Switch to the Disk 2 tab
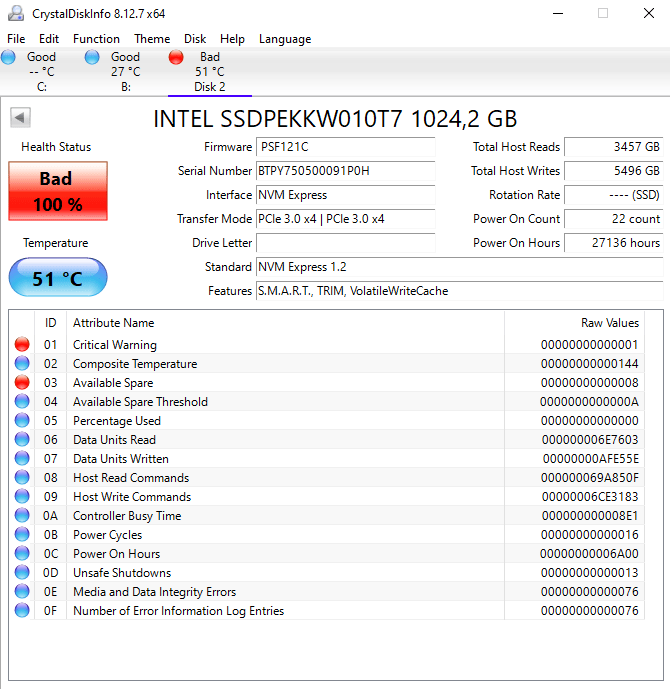The image size is (670, 689). tap(210, 86)
